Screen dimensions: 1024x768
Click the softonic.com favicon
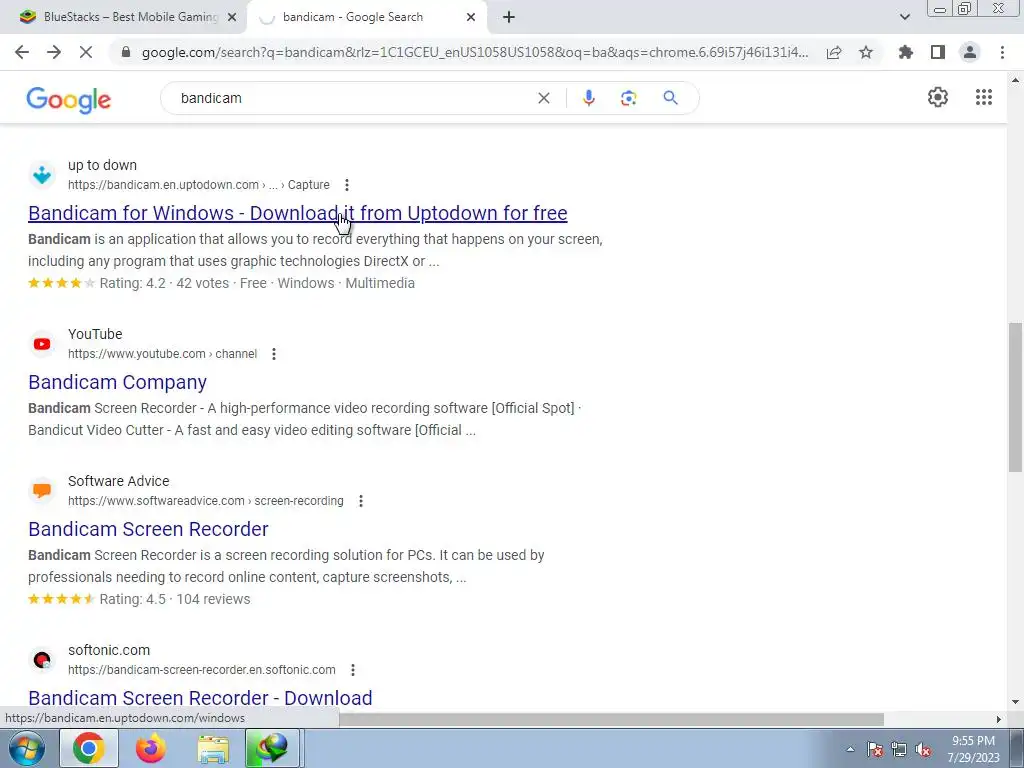click(42, 660)
